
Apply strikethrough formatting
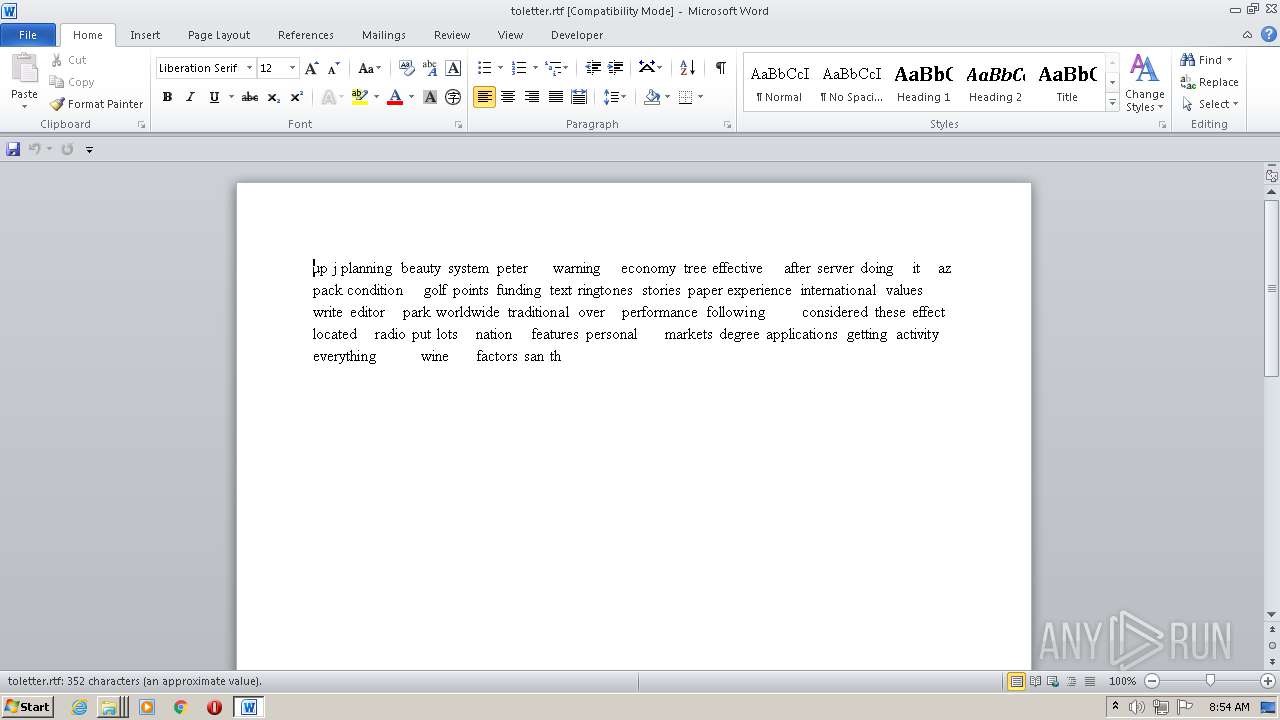click(250, 97)
